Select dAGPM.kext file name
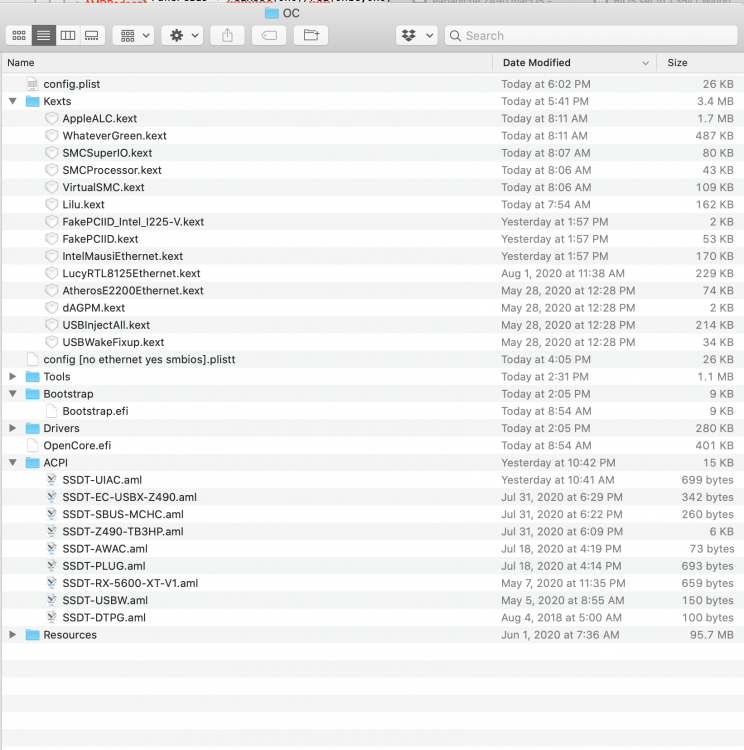This screenshot has height=750, width=744. point(93,308)
